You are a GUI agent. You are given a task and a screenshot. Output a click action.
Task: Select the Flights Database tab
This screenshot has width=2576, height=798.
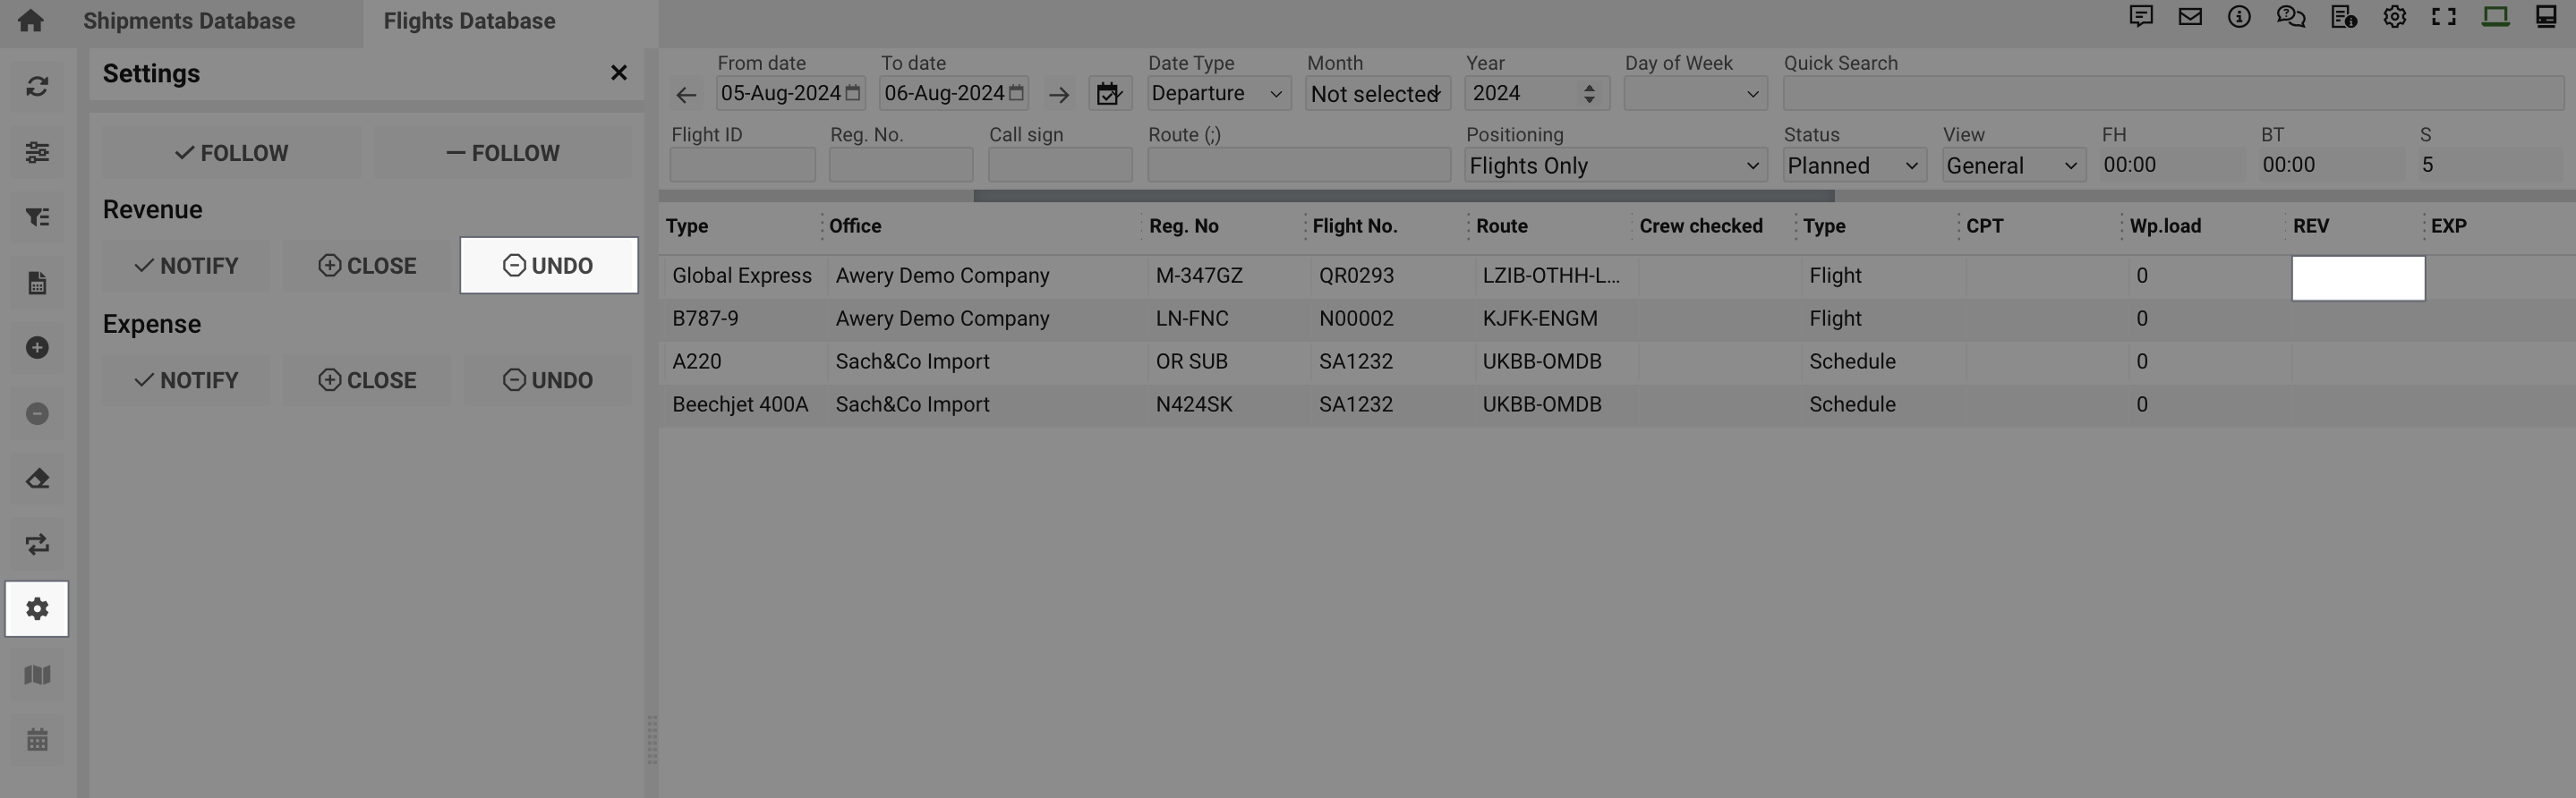(x=469, y=21)
